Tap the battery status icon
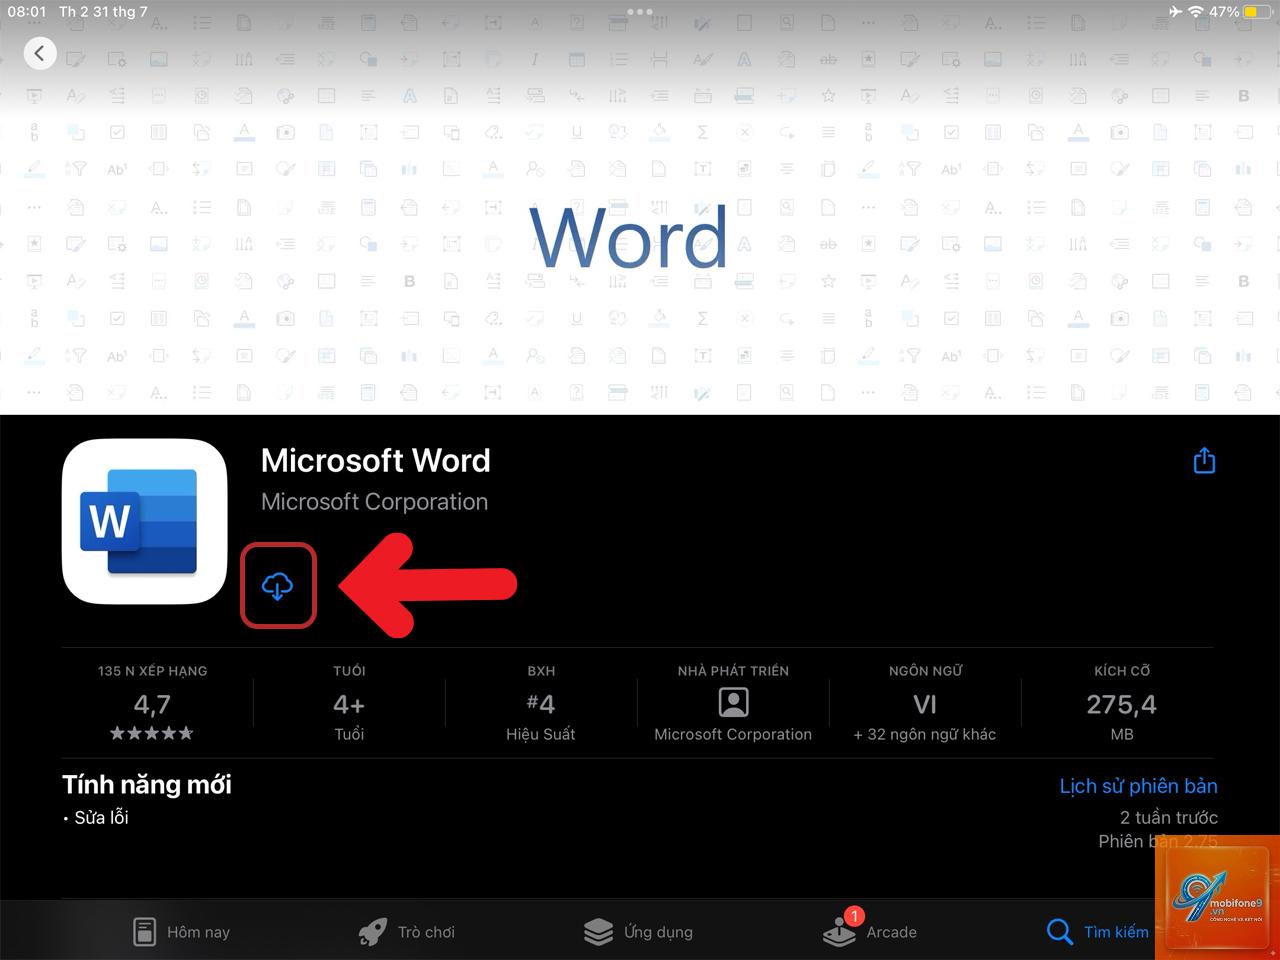This screenshot has height=960, width=1280. point(1256,12)
